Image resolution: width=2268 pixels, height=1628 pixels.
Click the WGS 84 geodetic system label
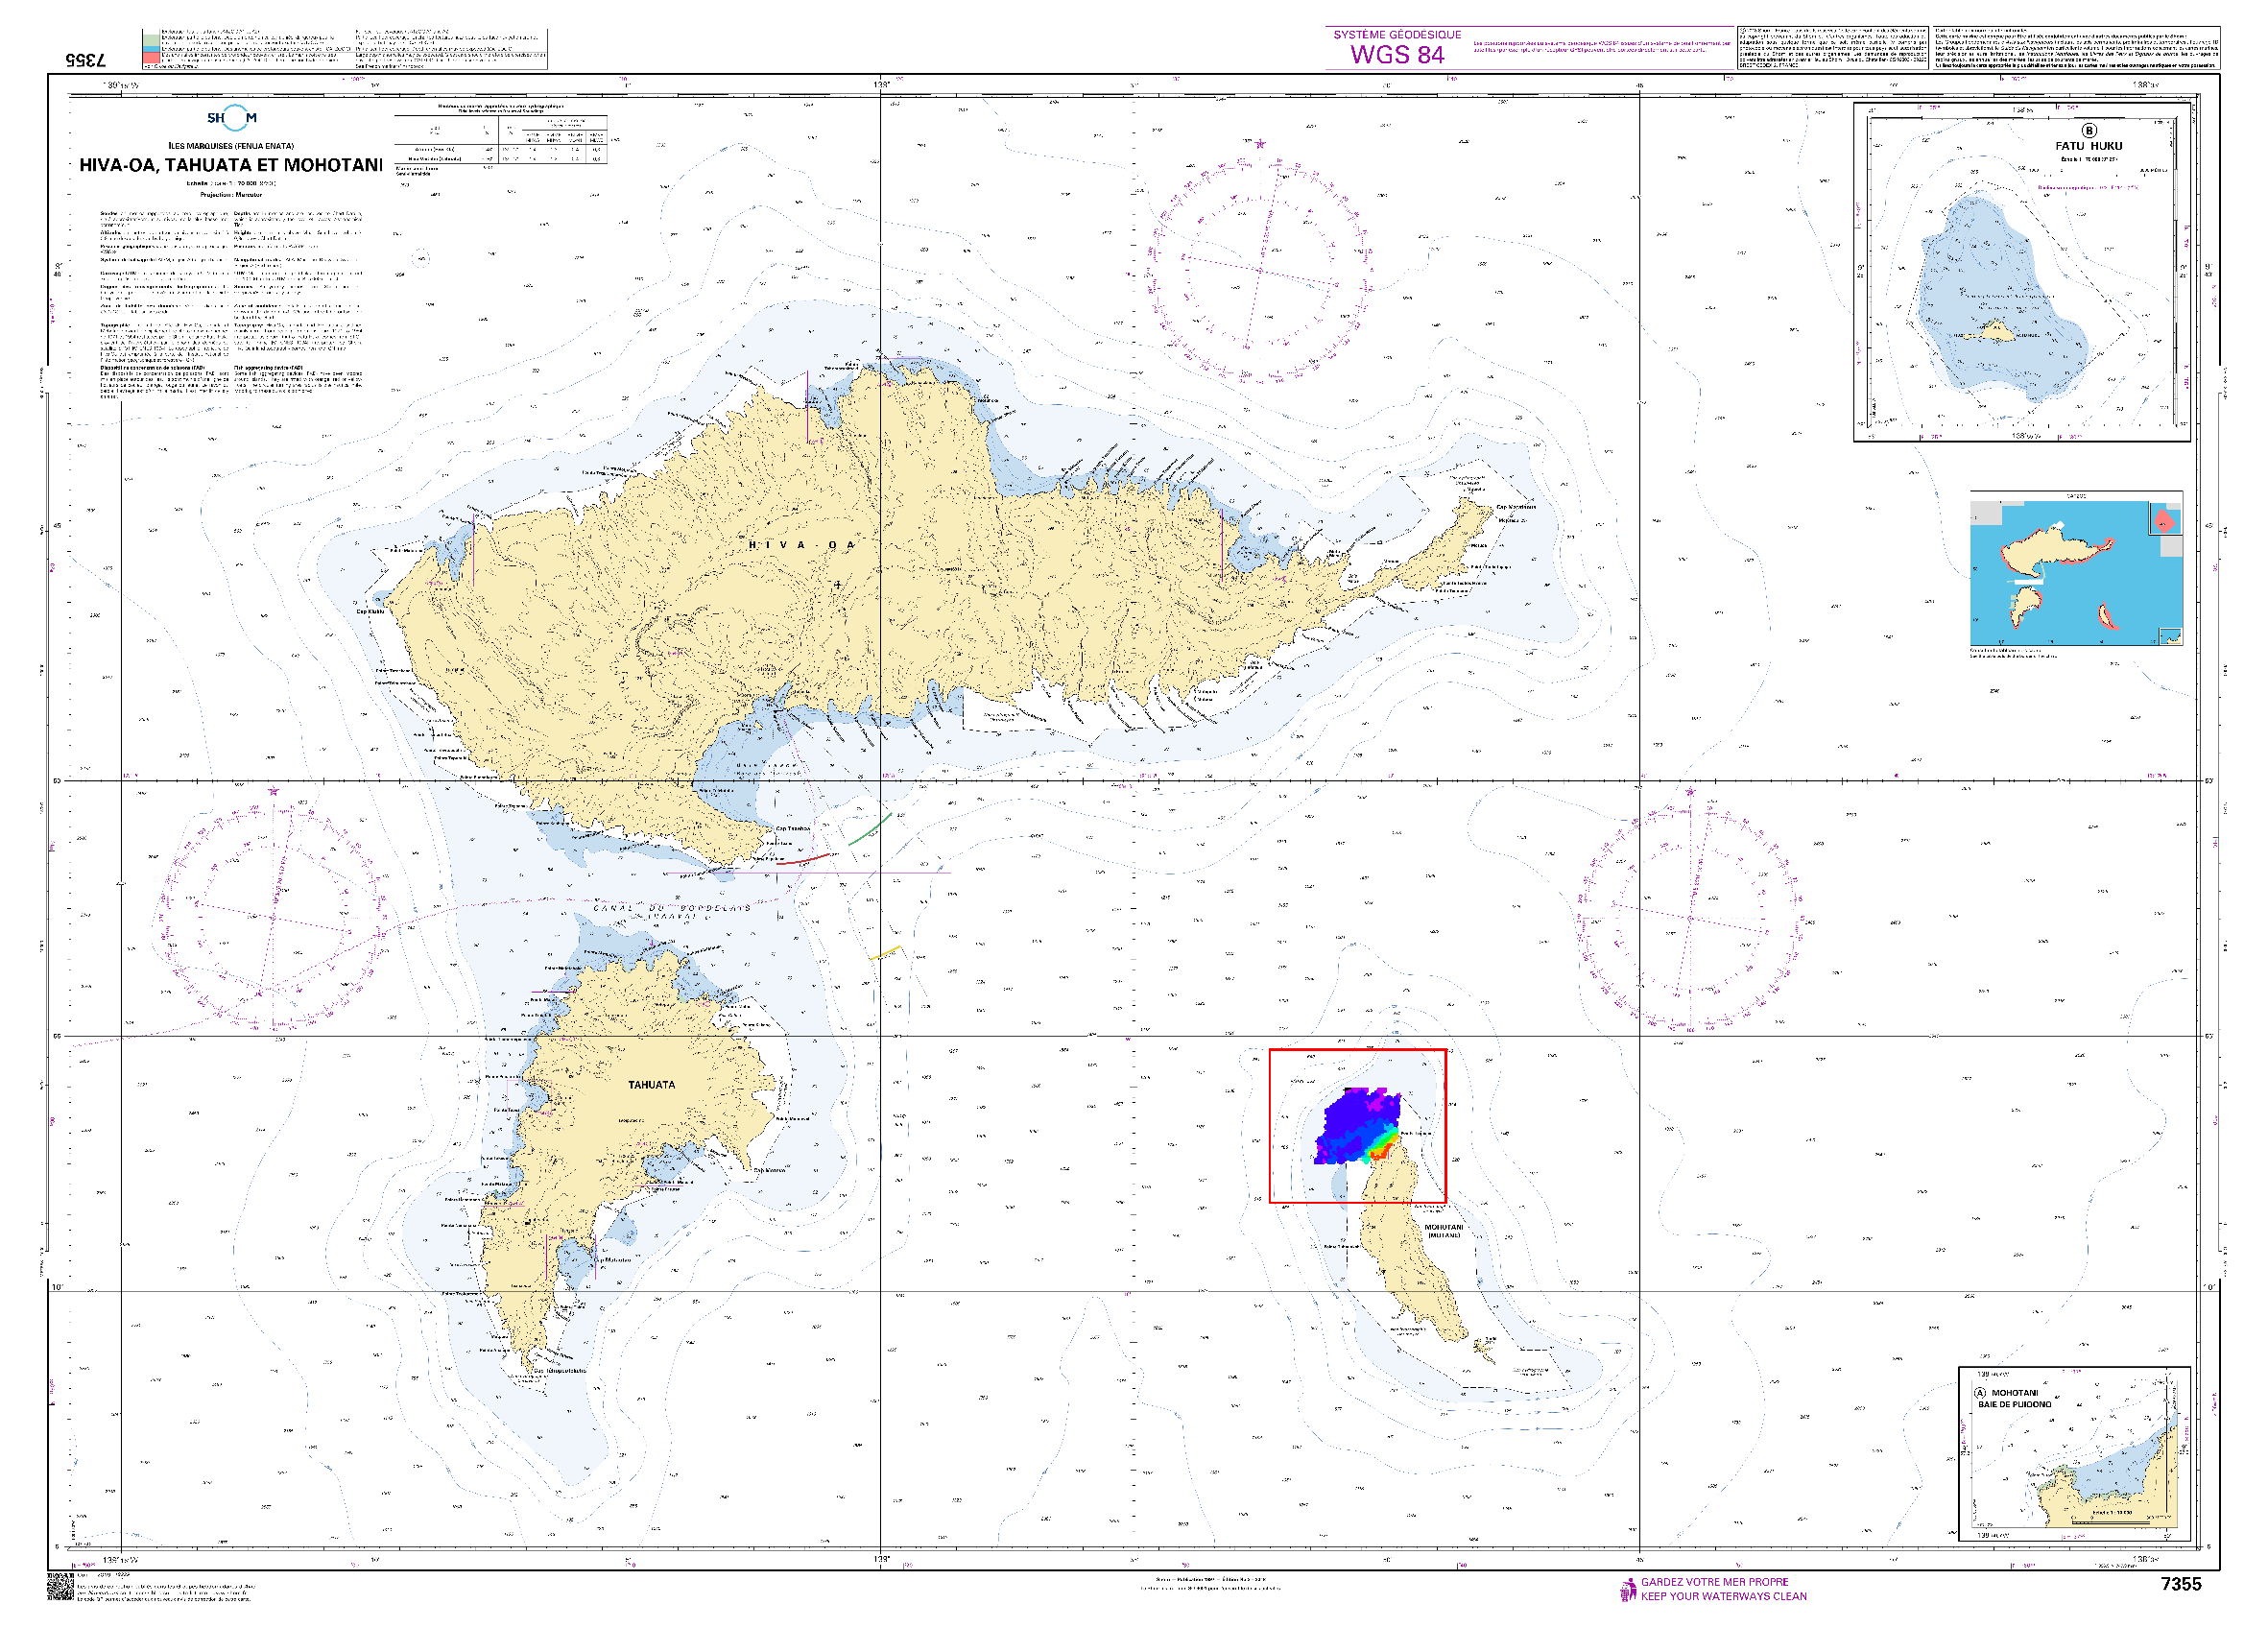pos(1397,54)
